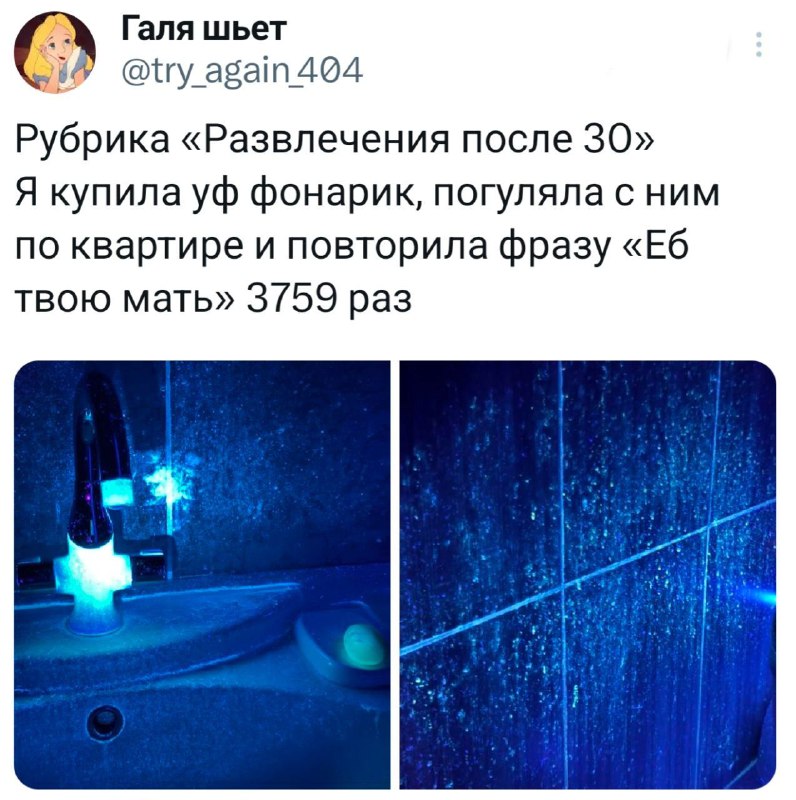The image size is (796, 800).
Task: Click the faucet spout top in left photo
Action: click(97, 393)
